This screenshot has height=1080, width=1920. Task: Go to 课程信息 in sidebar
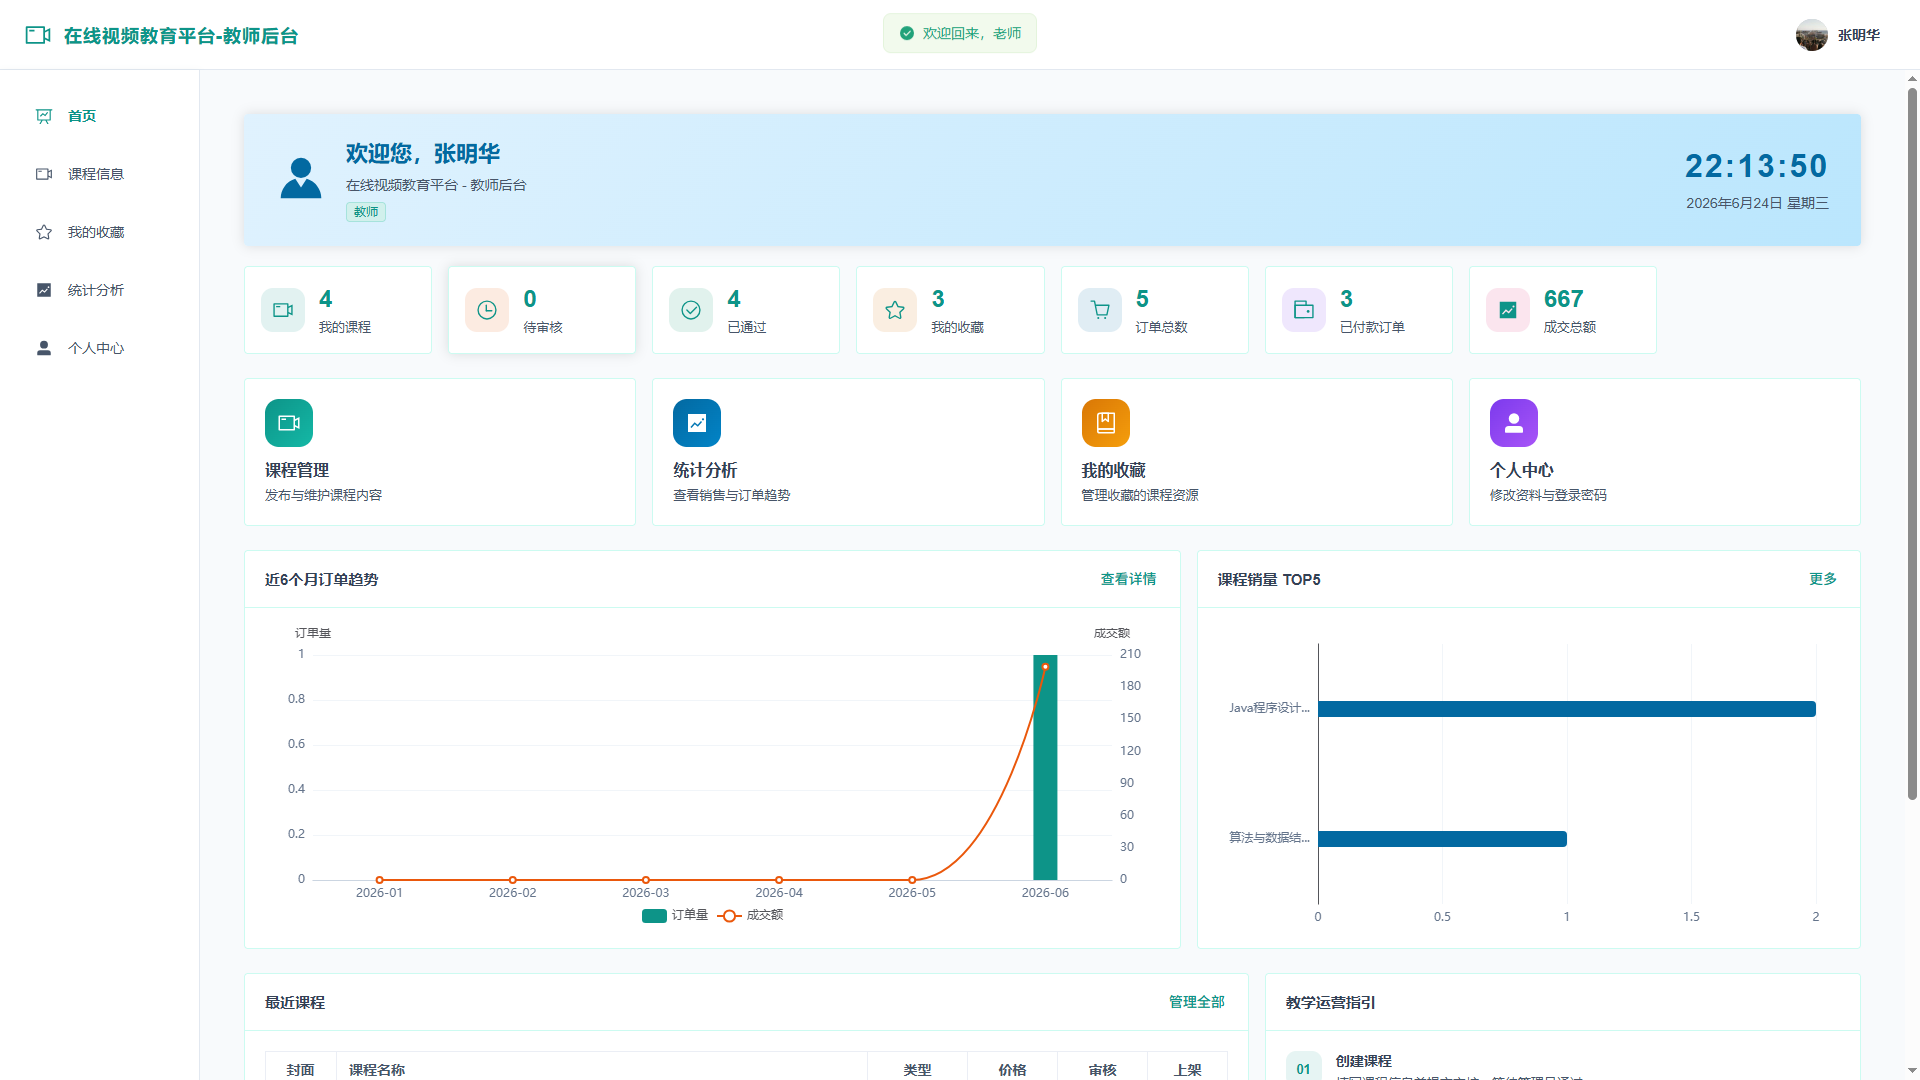[x=96, y=174]
